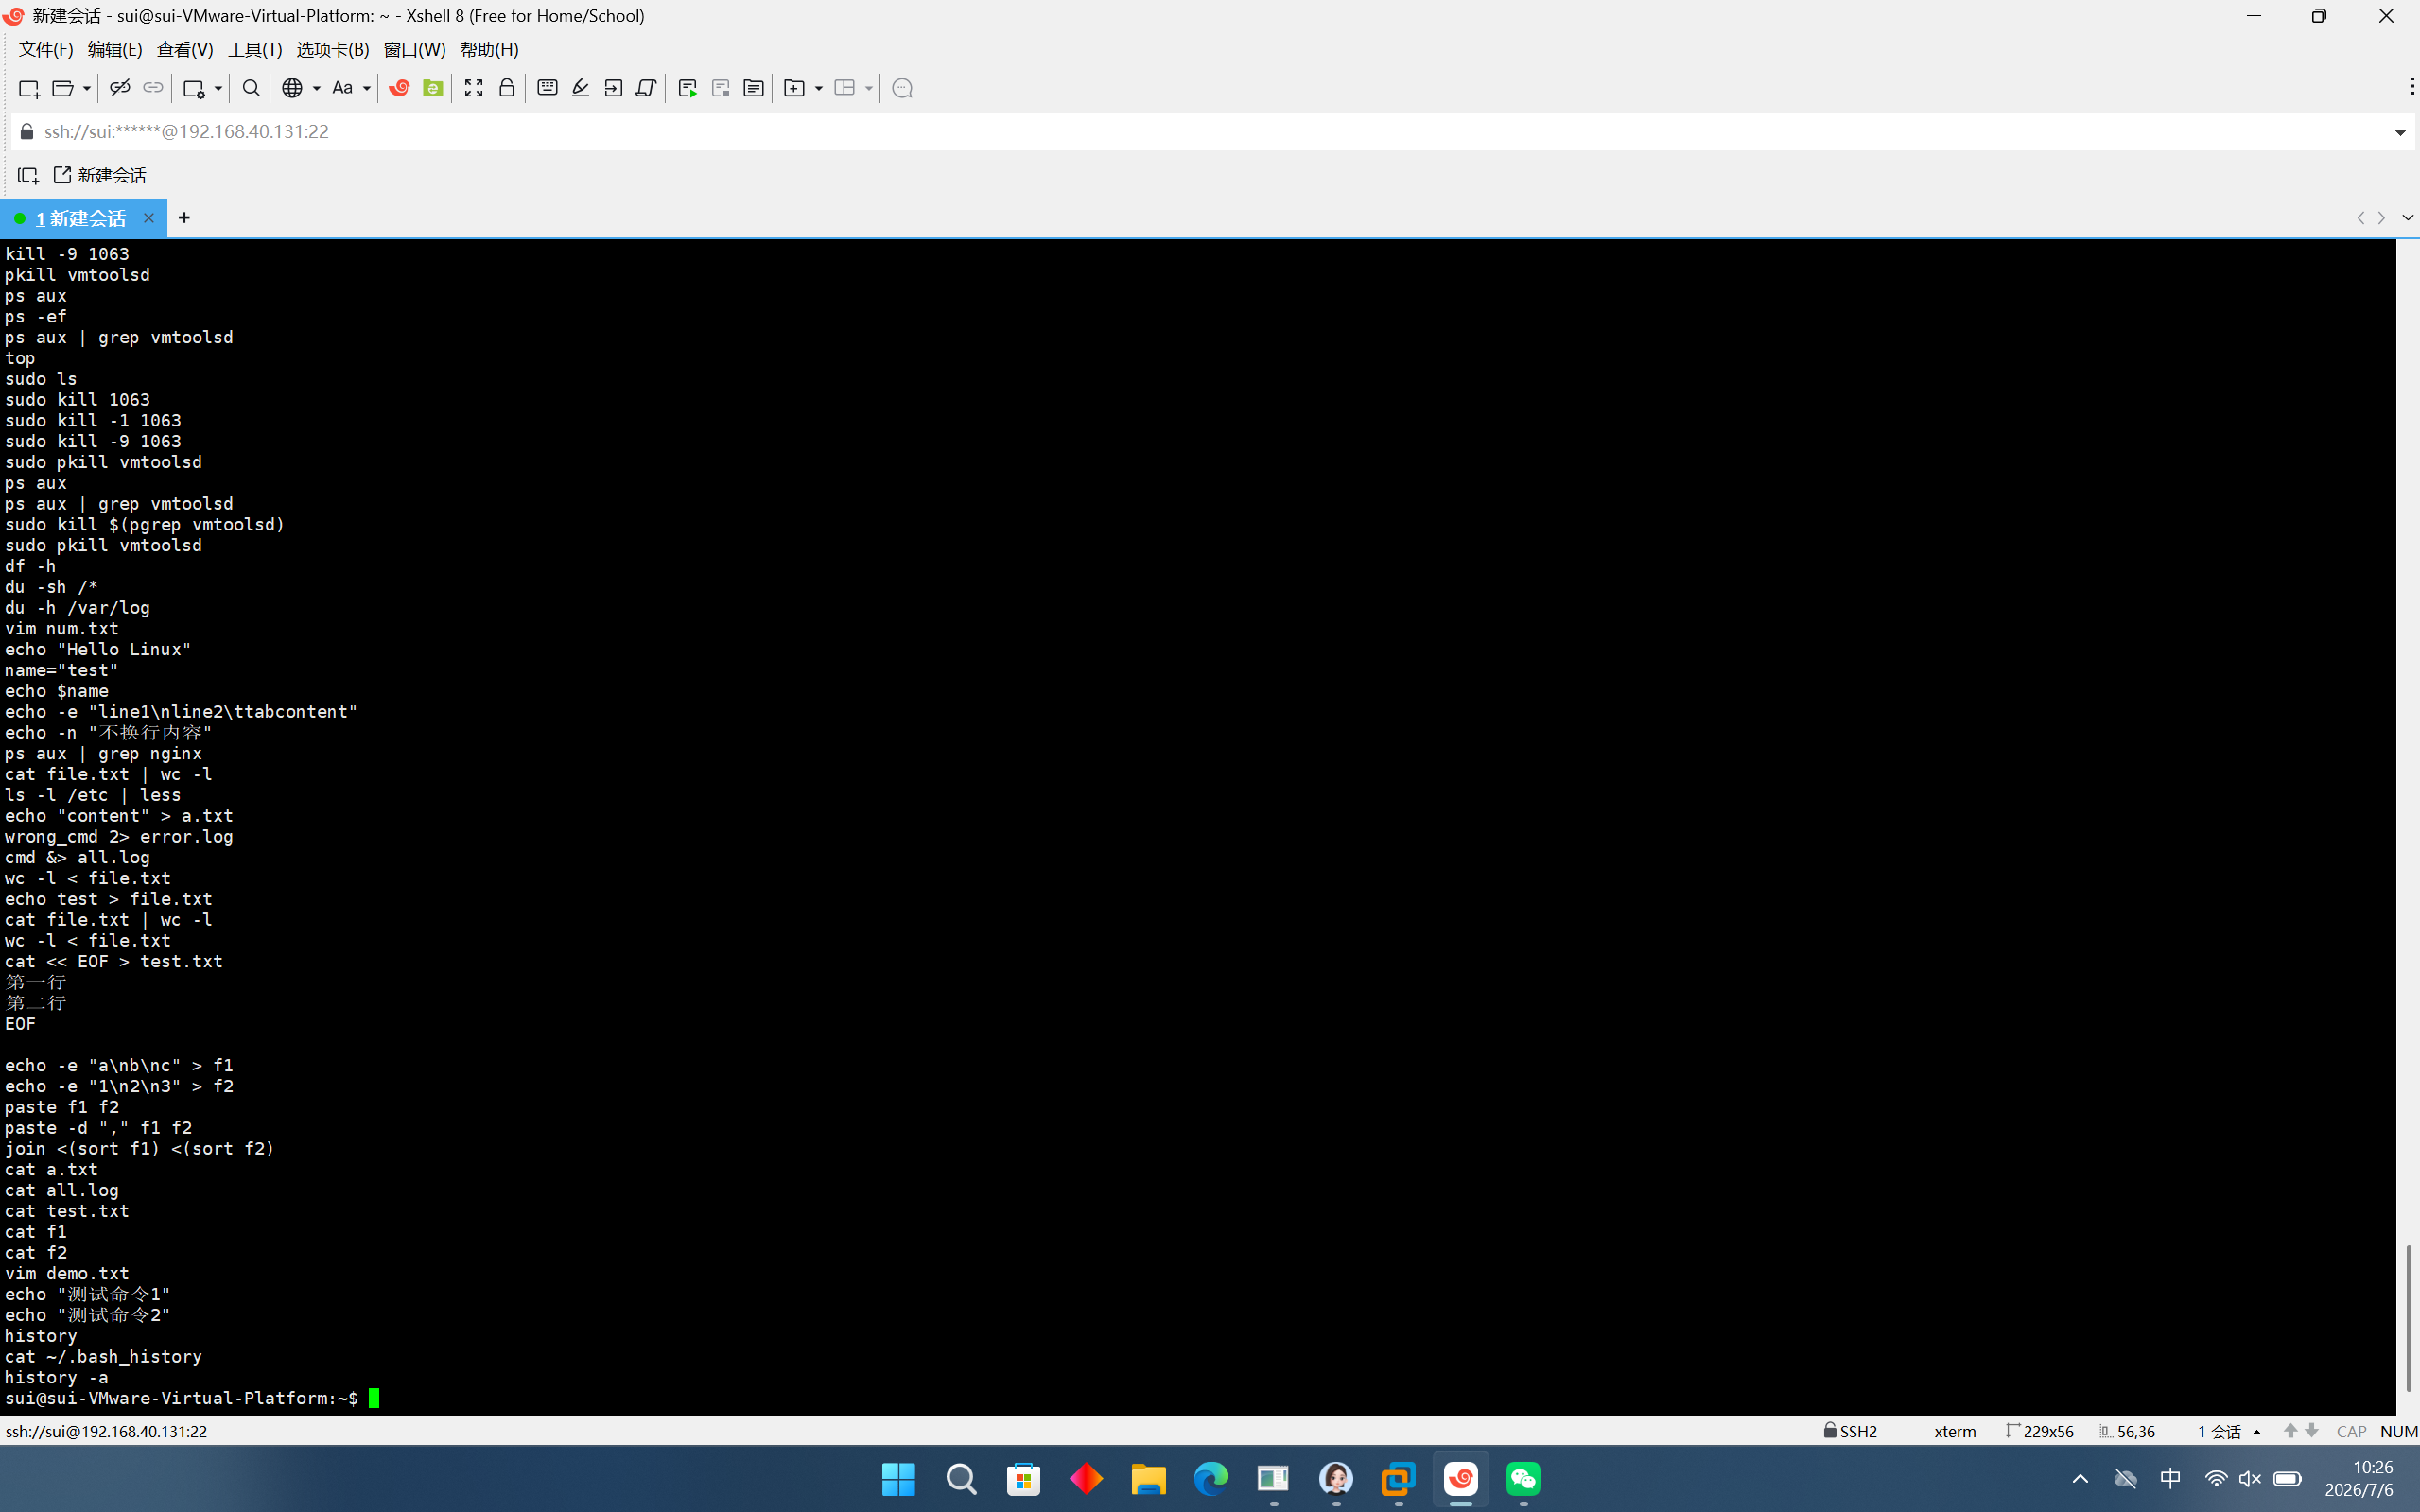Expand the globe encoding dropdown arrow

316,89
